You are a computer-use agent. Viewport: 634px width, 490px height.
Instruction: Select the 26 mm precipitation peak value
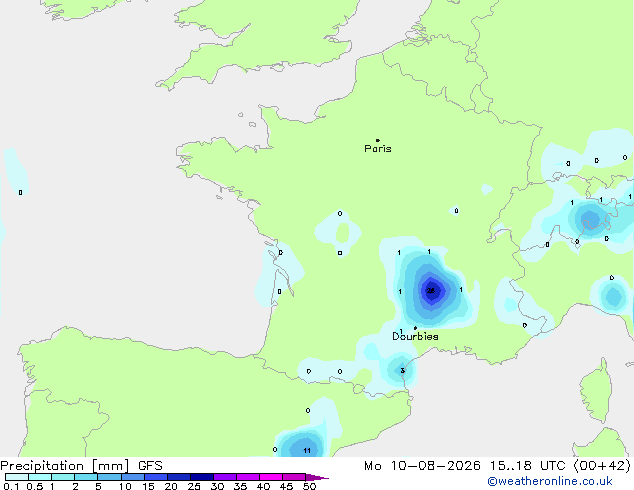431,291
